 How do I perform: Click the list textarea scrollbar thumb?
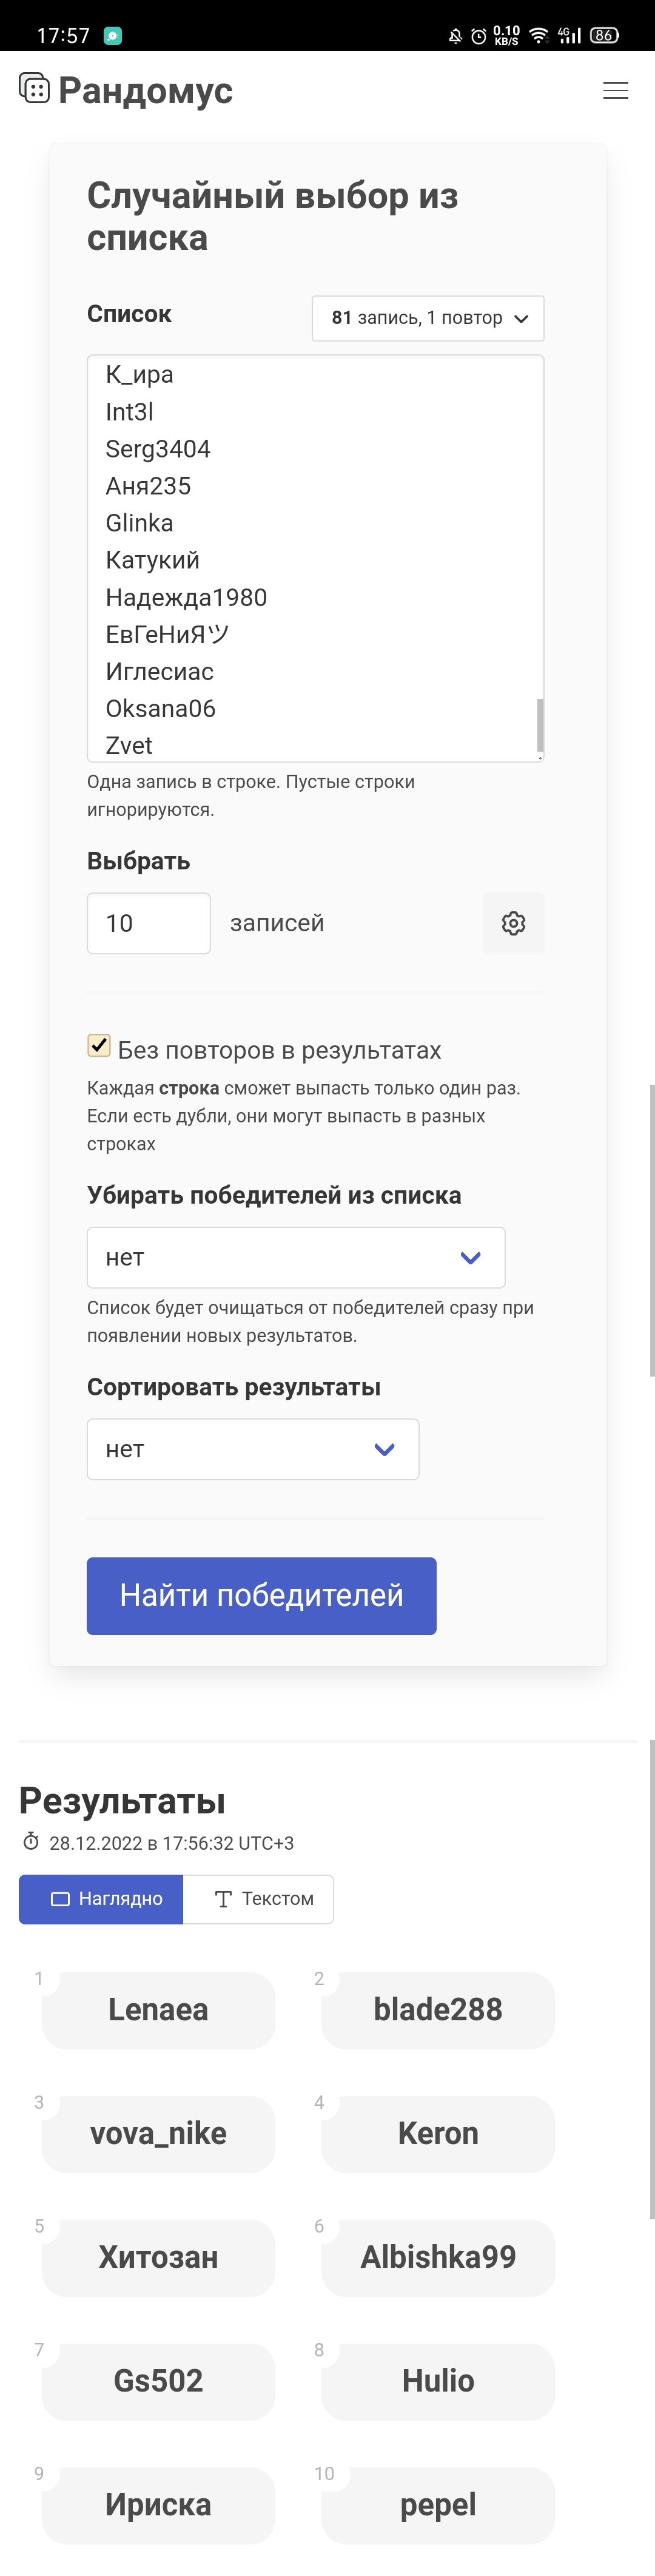pyautogui.click(x=540, y=725)
